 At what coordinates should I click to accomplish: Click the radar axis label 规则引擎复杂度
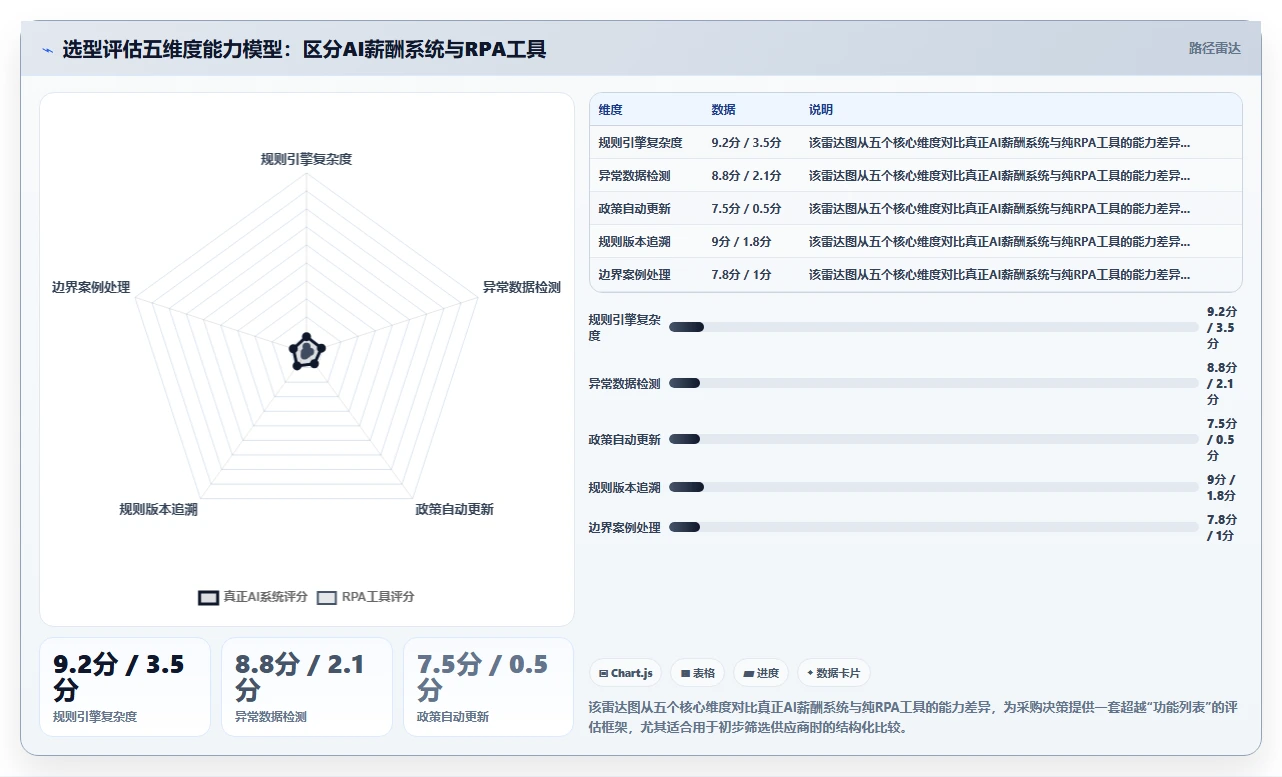coord(306,159)
